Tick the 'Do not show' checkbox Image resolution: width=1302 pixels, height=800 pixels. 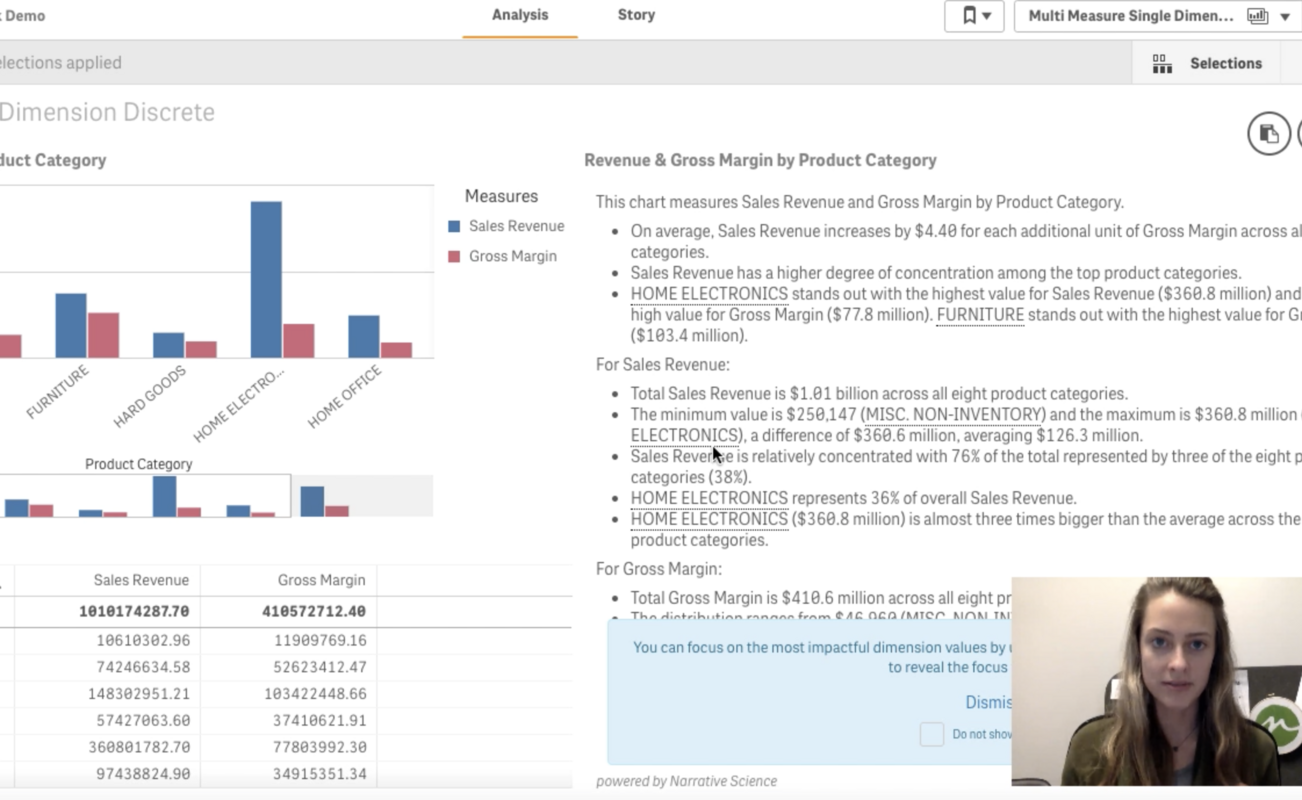point(931,734)
